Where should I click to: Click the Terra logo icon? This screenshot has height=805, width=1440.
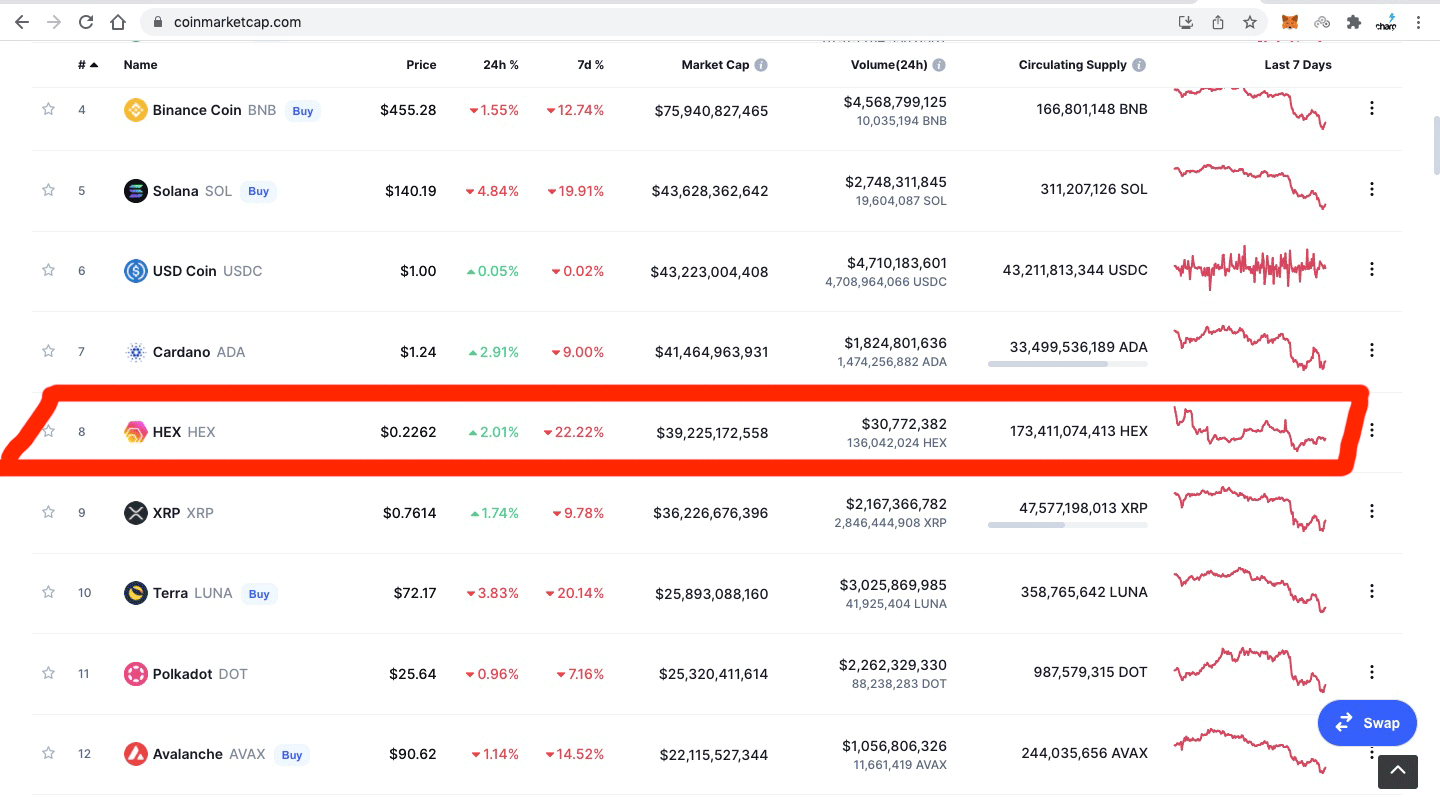point(135,593)
